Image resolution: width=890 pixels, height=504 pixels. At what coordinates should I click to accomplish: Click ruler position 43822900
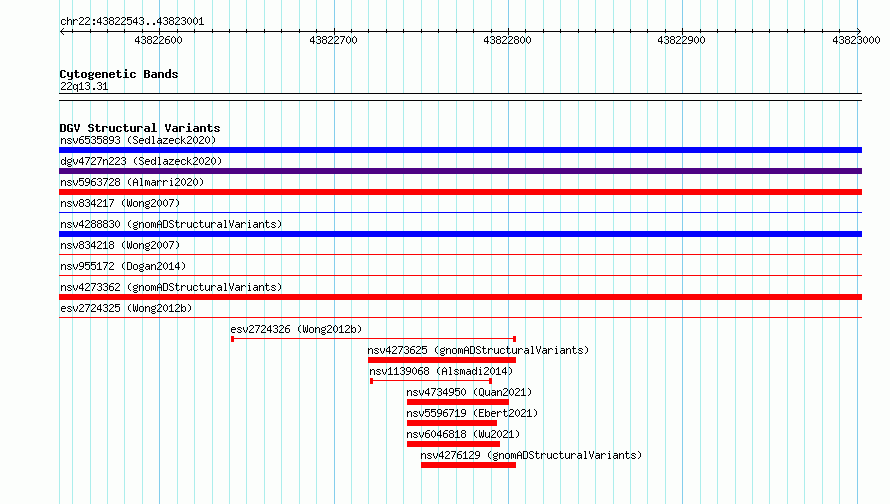click(x=681, y=40)
